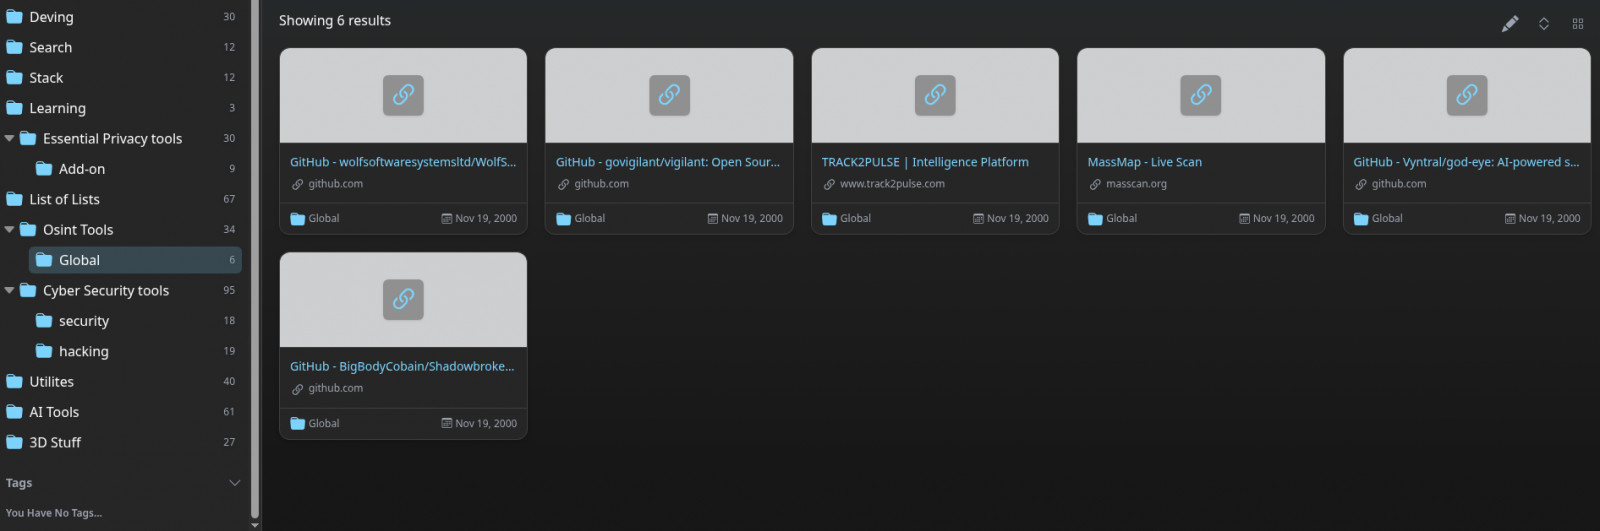Screen dimensions: 1600x531
Task: Collapse Cyber Security tools folder
Action: coord(9,290)
